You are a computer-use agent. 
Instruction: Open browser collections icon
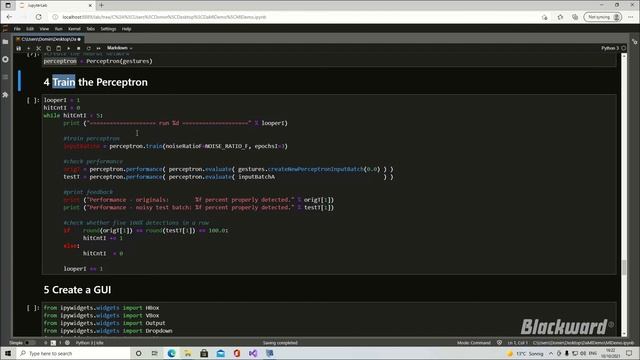(x=575, y=17)
